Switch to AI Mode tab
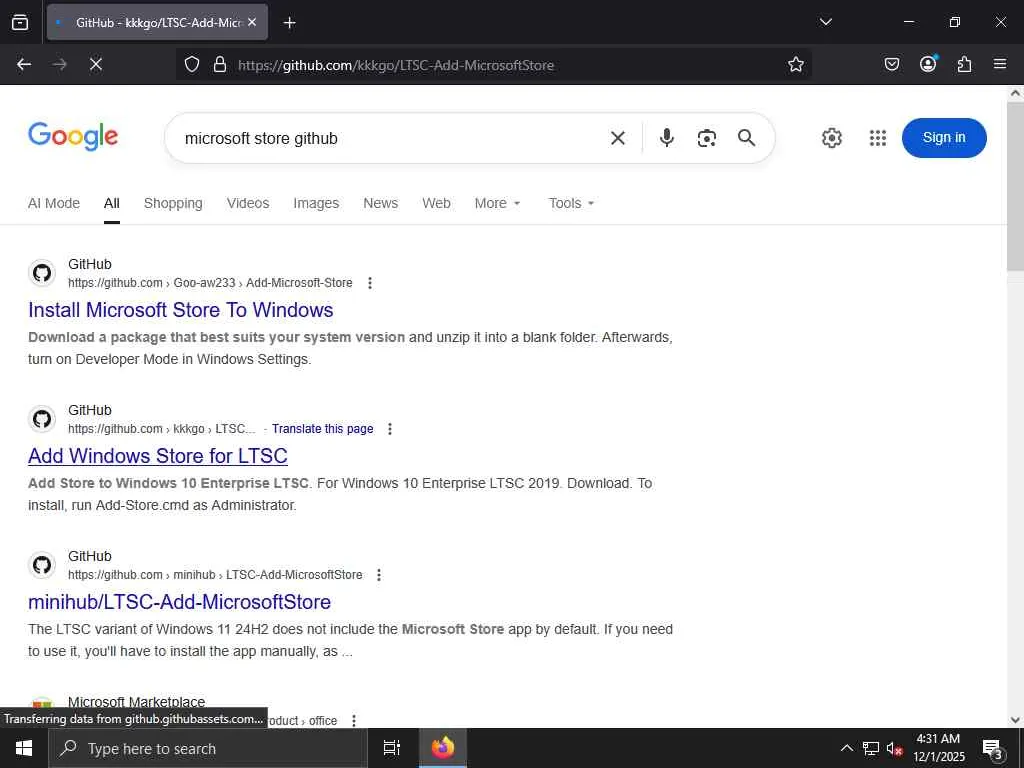 [54, 203]
